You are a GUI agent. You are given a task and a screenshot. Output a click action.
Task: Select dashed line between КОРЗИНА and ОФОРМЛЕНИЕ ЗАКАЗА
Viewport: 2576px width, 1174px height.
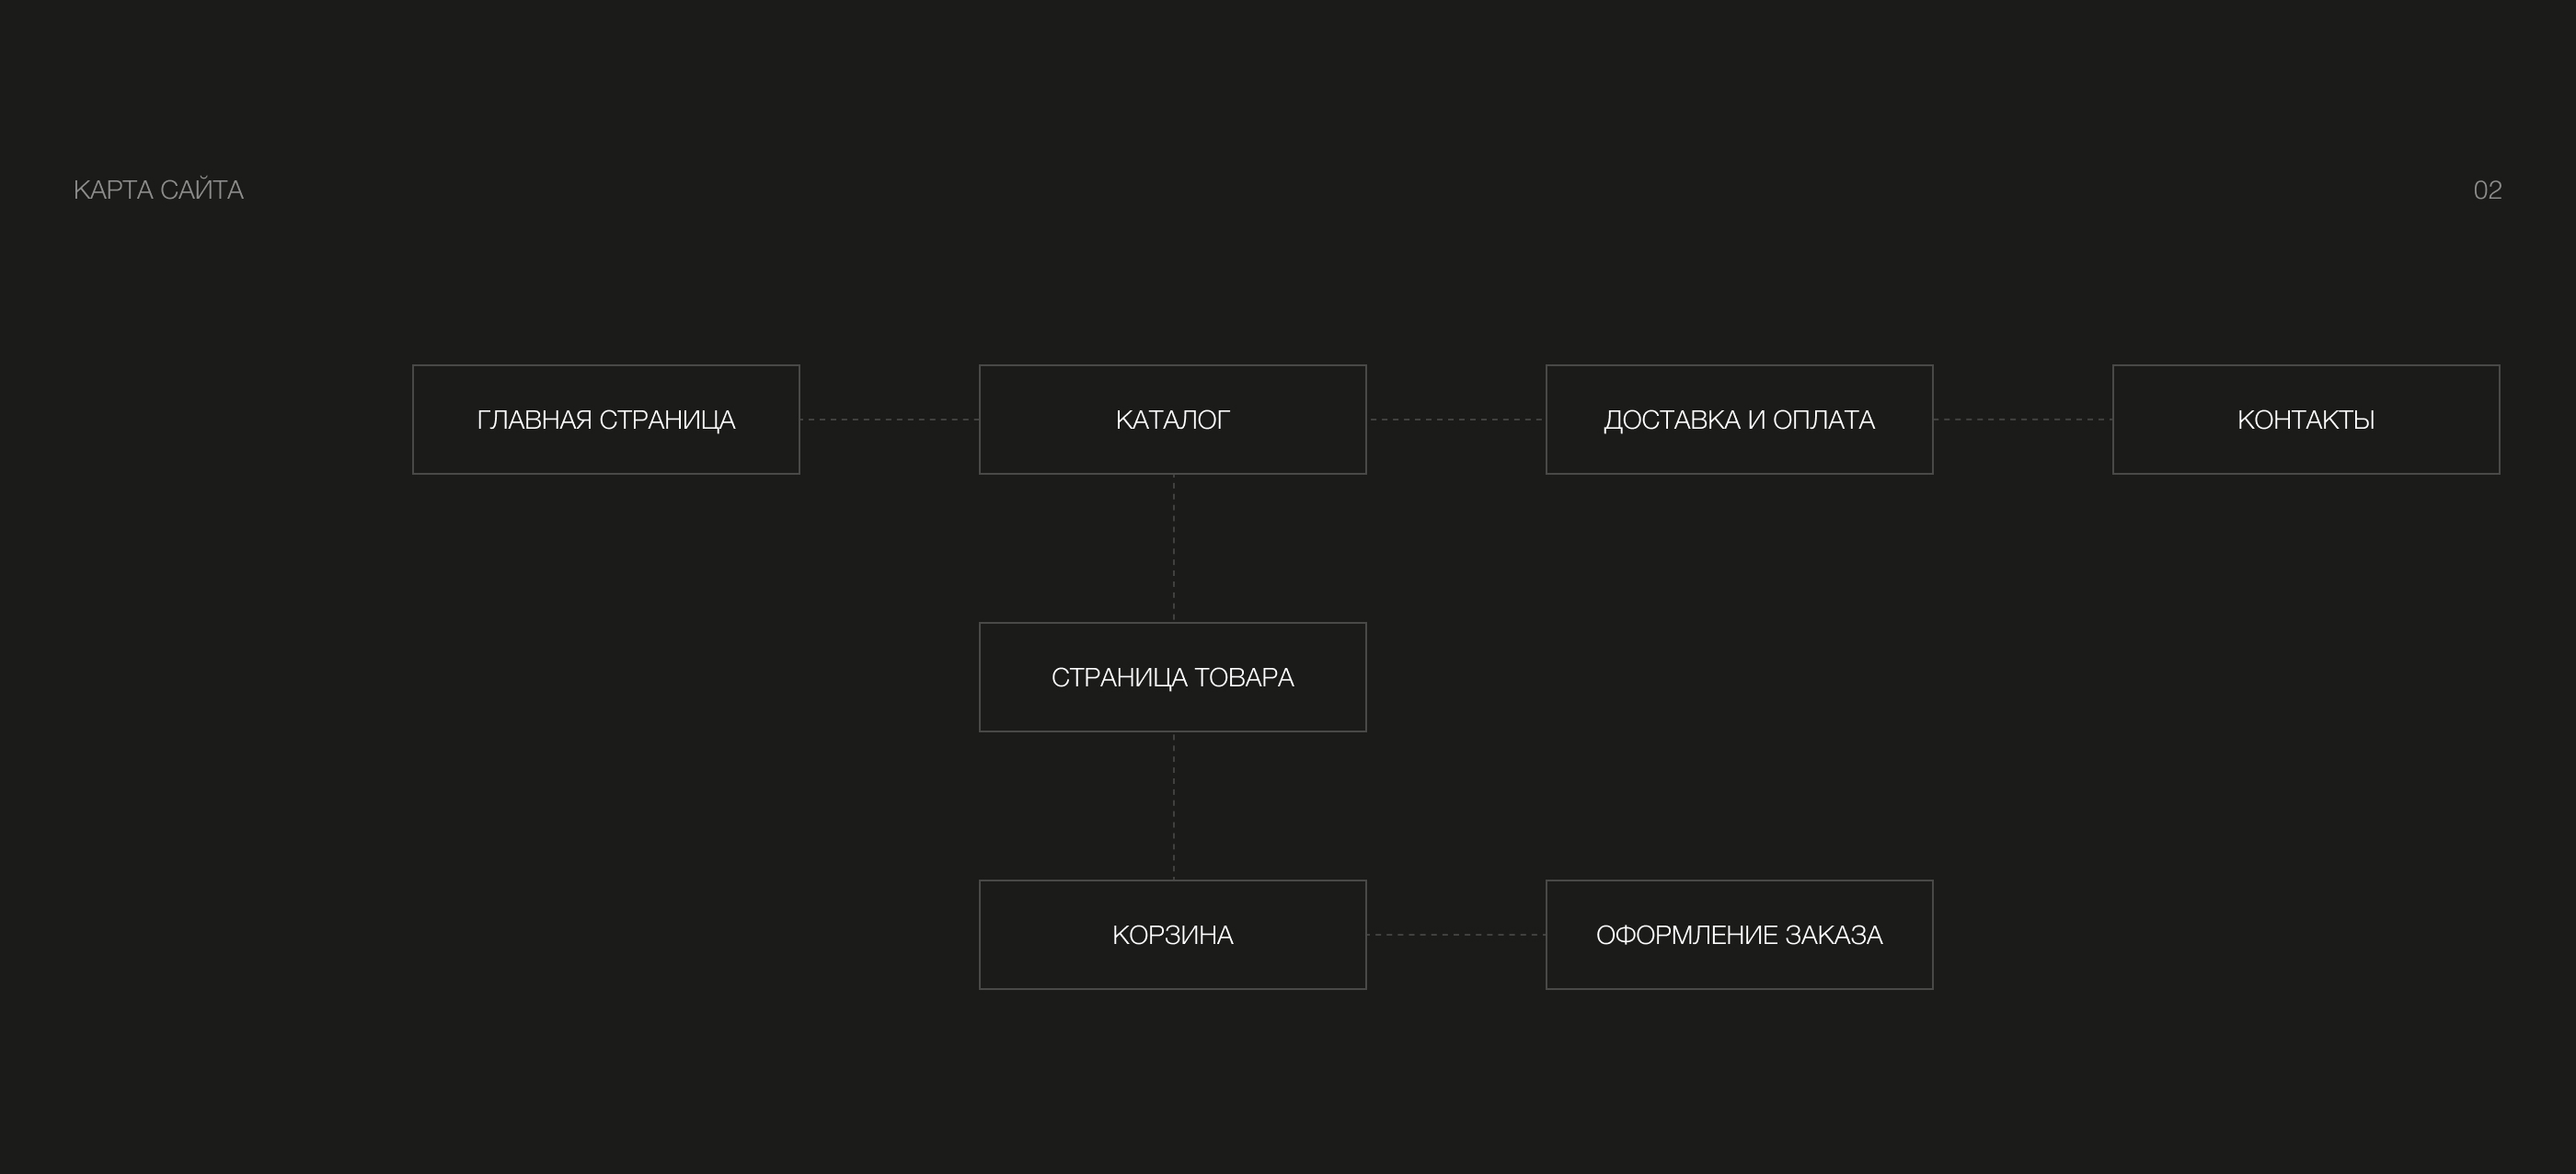[1456, 935]
